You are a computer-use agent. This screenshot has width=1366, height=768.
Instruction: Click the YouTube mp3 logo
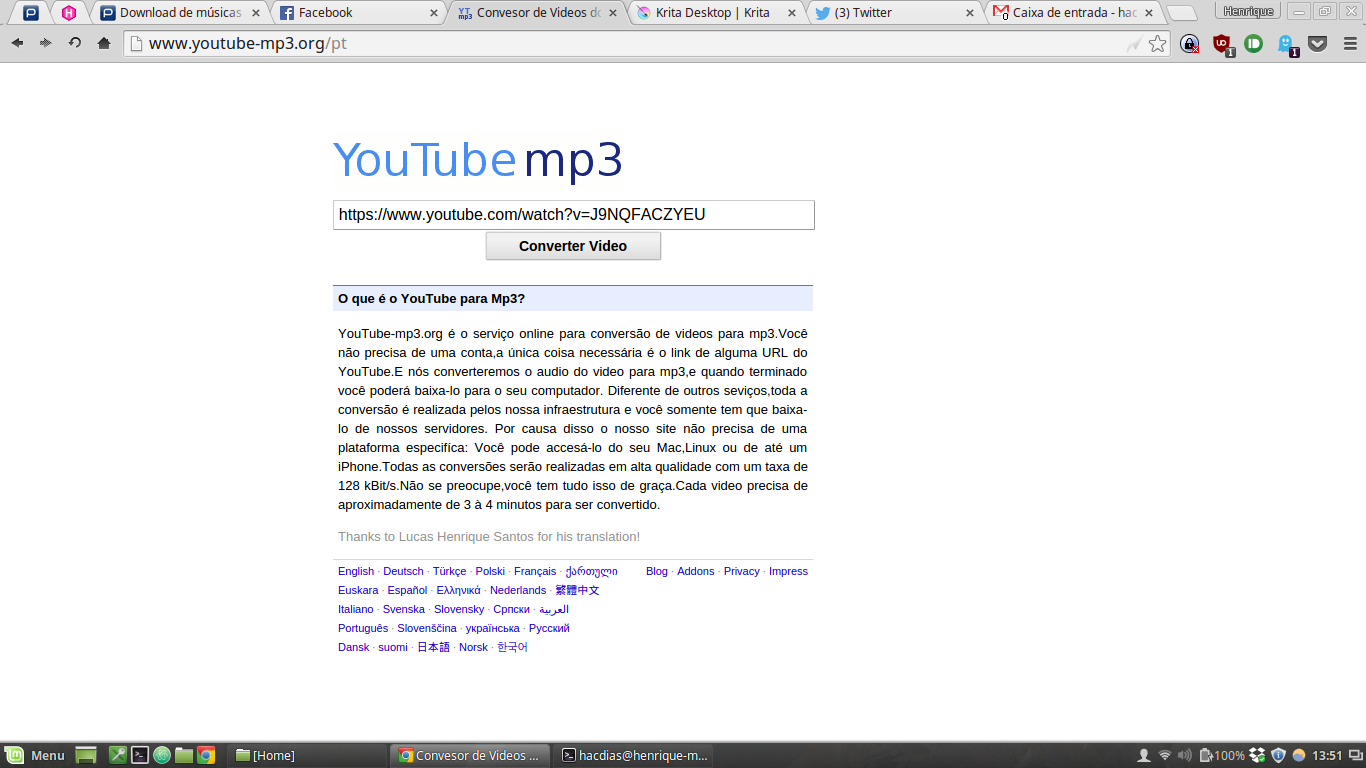(x=478, y=160)
